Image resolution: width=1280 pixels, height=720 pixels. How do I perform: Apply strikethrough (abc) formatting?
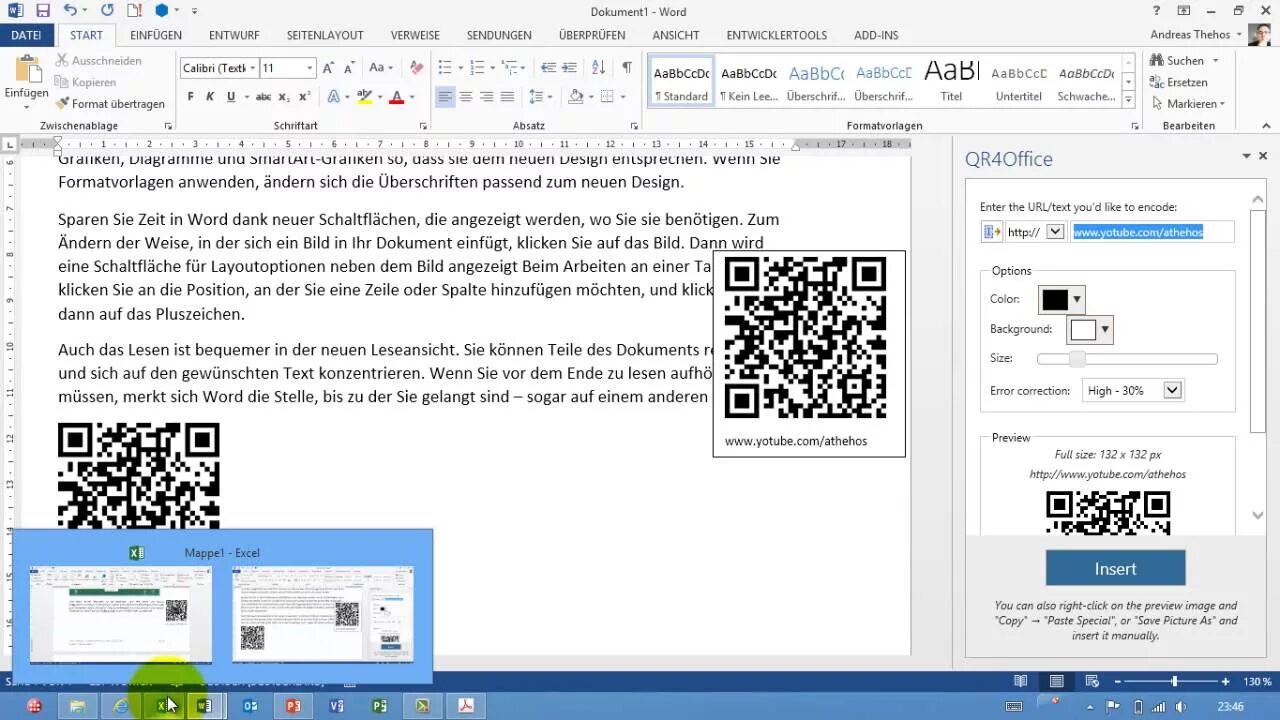coord(263,97)
